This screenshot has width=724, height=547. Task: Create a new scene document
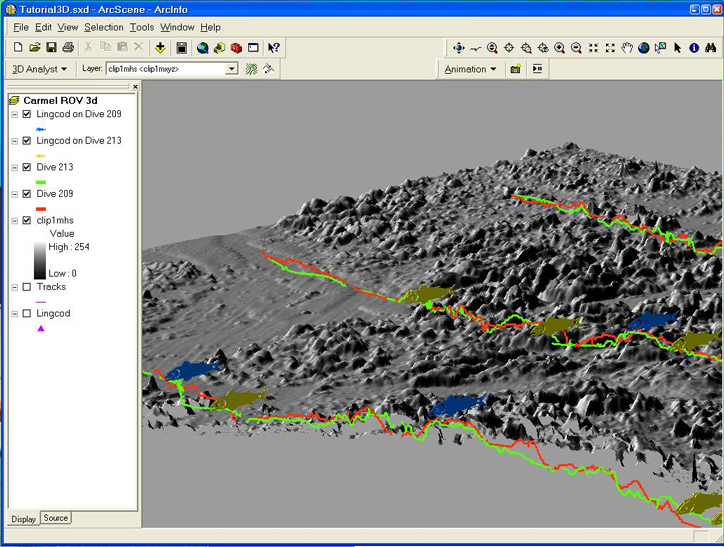point(18,48)
